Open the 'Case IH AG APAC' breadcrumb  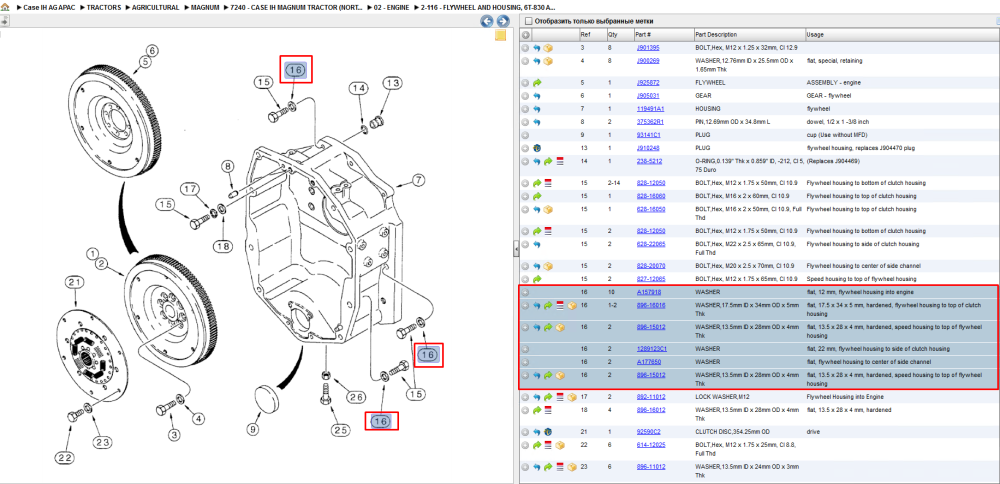(x=49, y=8)
